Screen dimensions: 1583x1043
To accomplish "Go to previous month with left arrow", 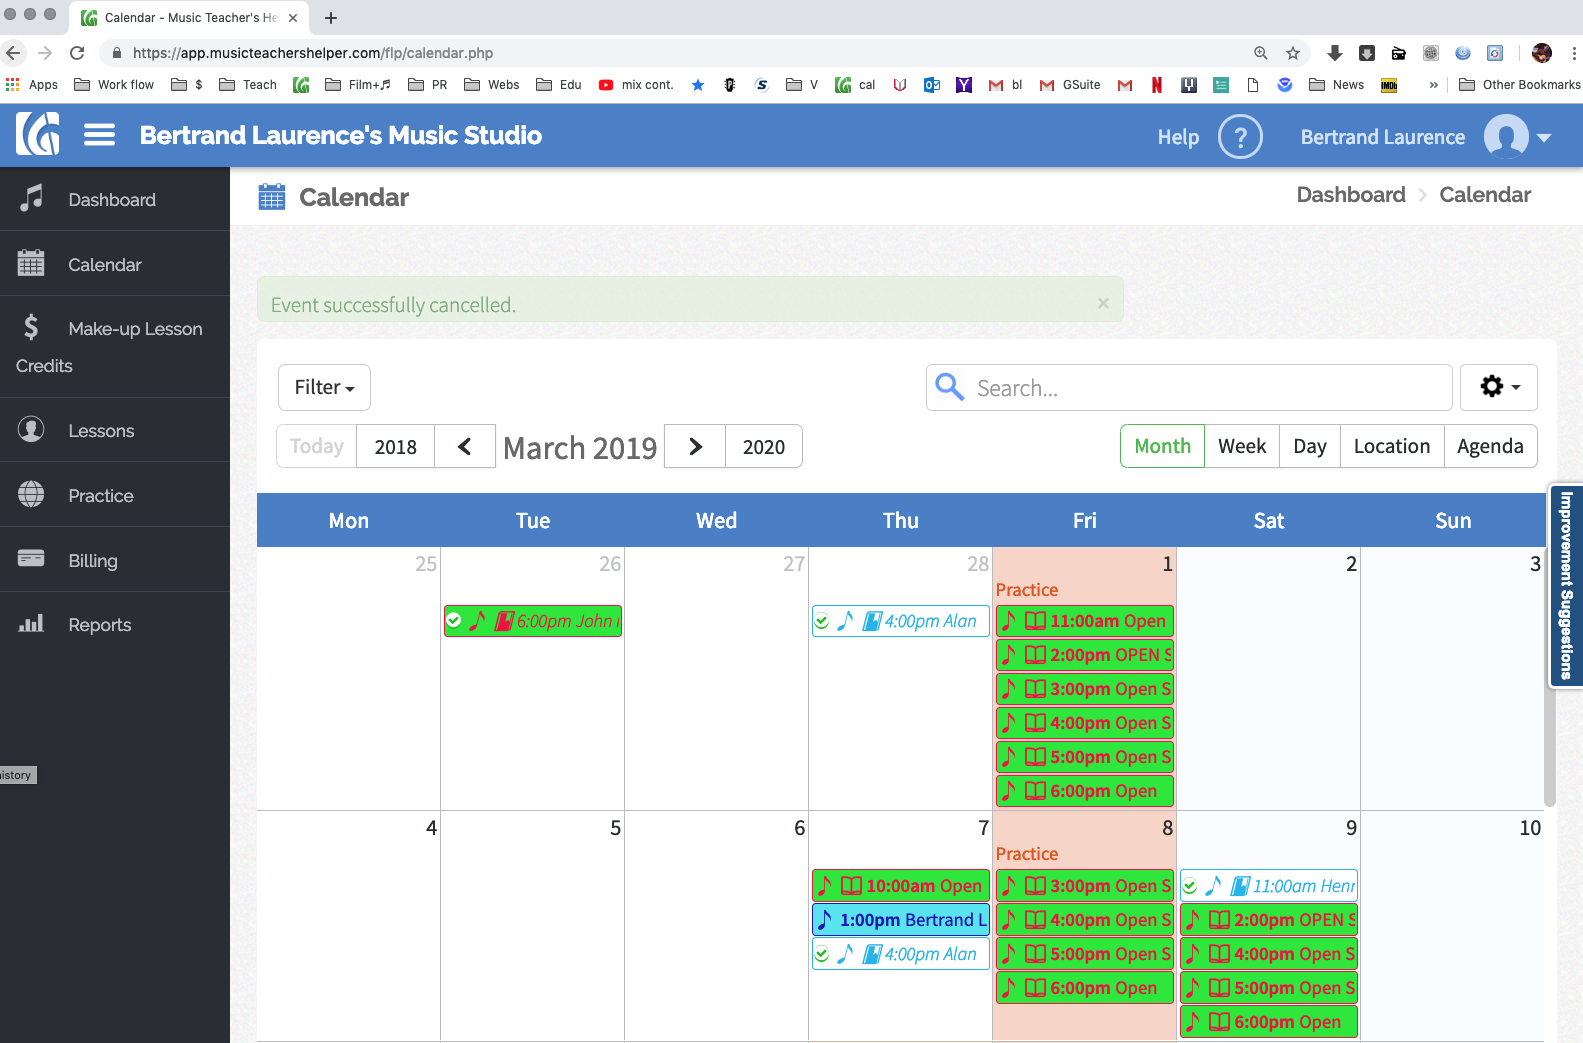I will [465, 447].
